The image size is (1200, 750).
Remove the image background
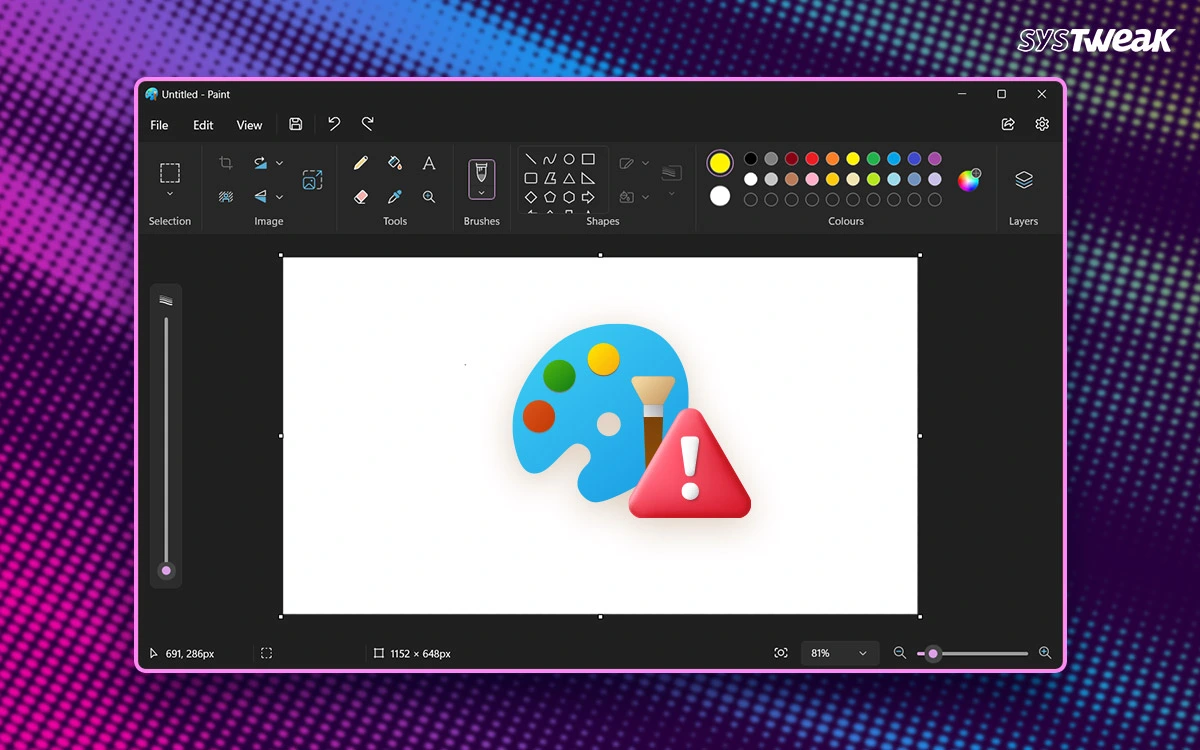tap(228, 195)
